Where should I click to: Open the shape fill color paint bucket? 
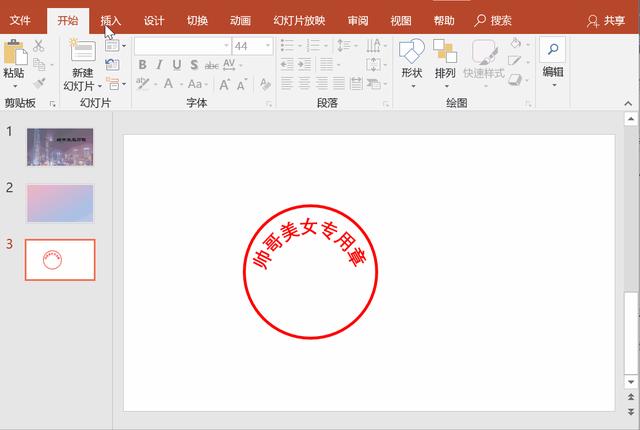514,44
